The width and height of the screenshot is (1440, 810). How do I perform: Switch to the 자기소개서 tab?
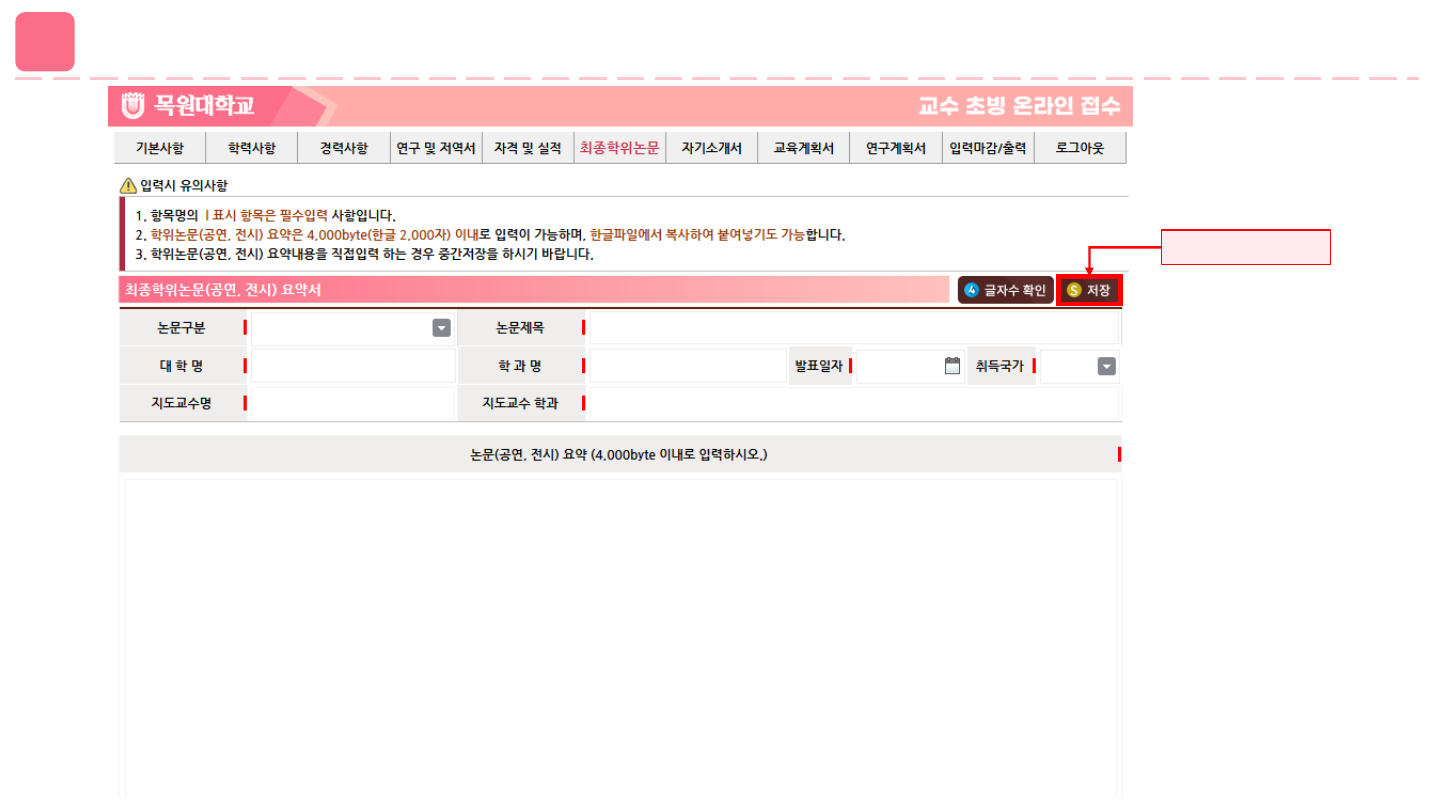[711, 148]
